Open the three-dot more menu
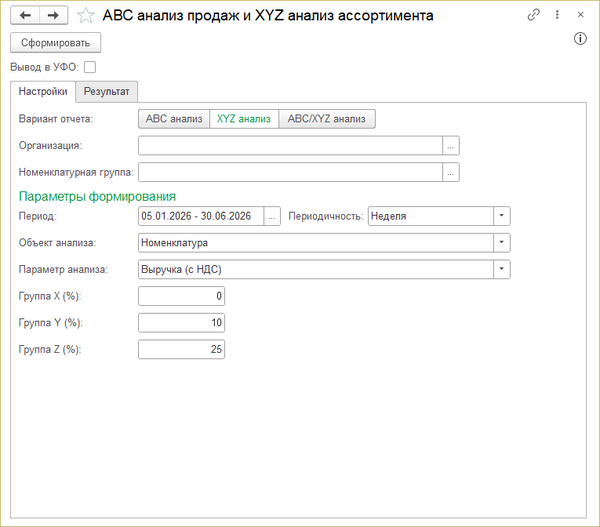 [x=557, y=15]
